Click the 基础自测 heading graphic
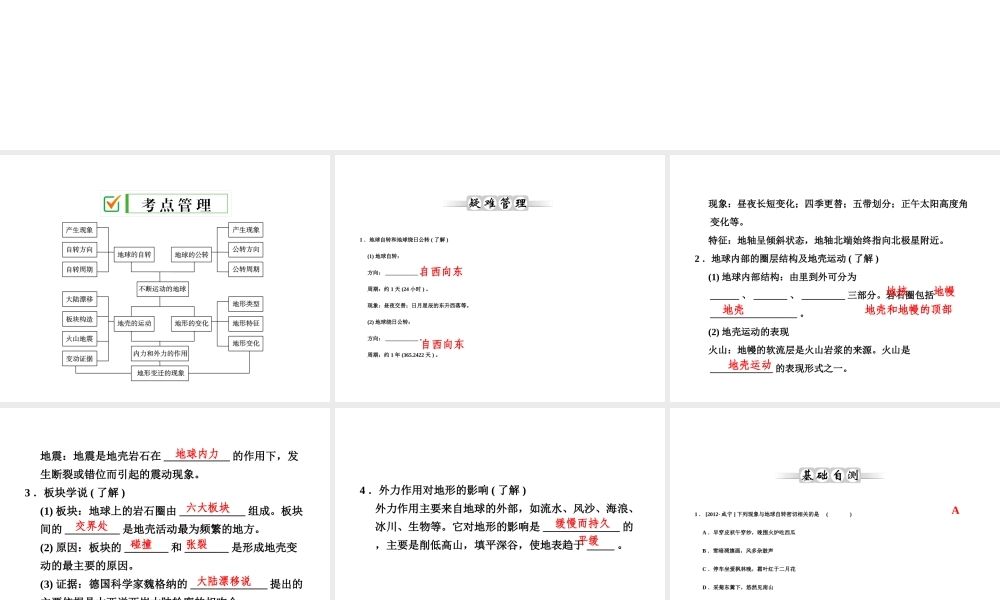This screenshot has height=600, width=1000. point(830,475)
